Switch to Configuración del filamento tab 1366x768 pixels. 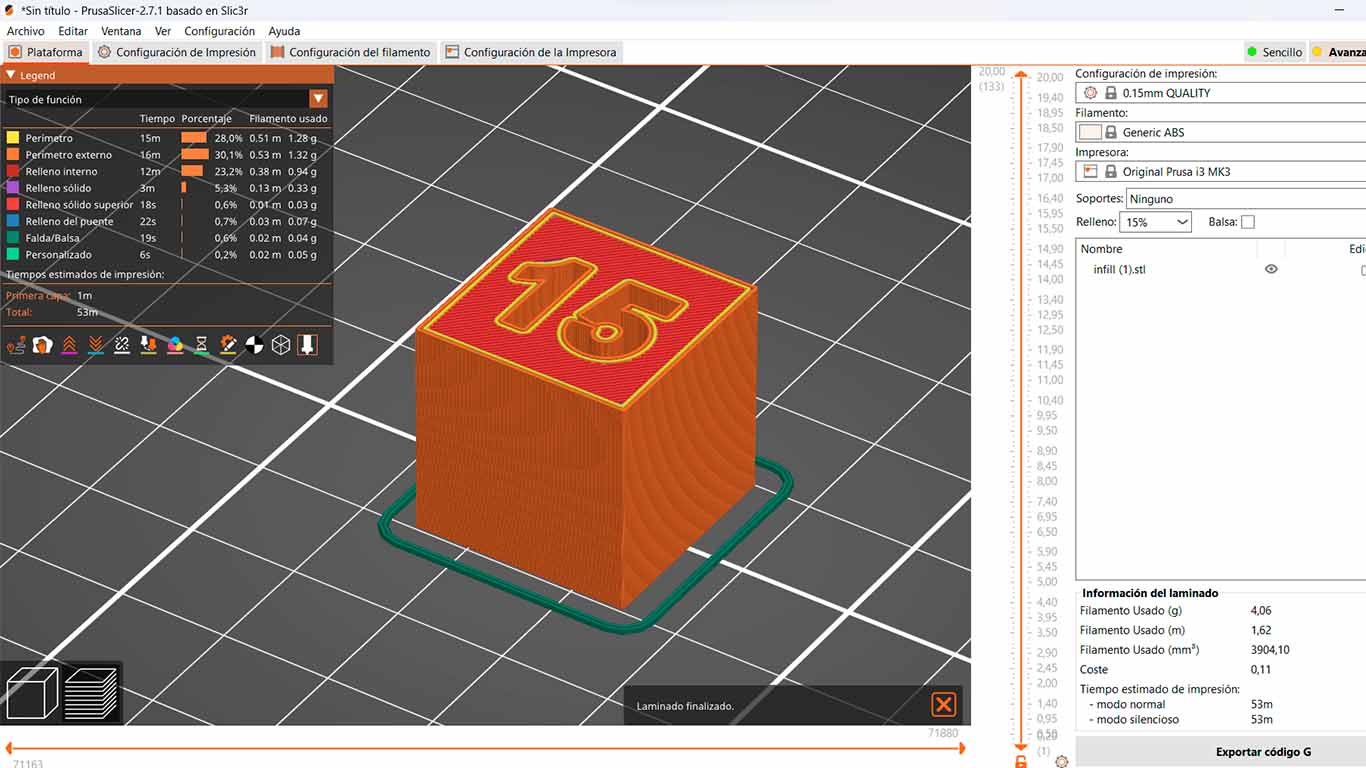pyautogui.click(x=351, y=52)
